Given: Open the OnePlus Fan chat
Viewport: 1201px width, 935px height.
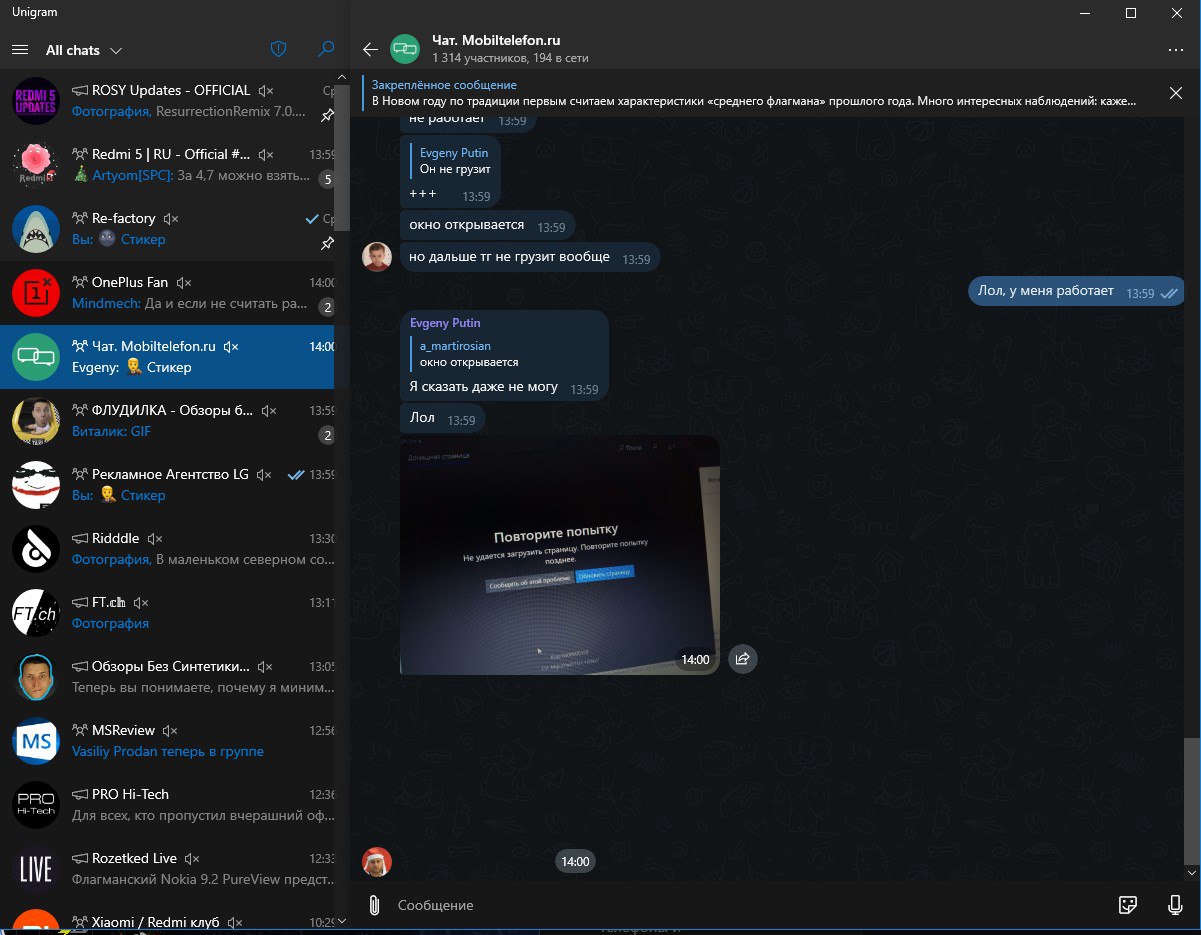Looking at the screenshot, I should point(168,293).
